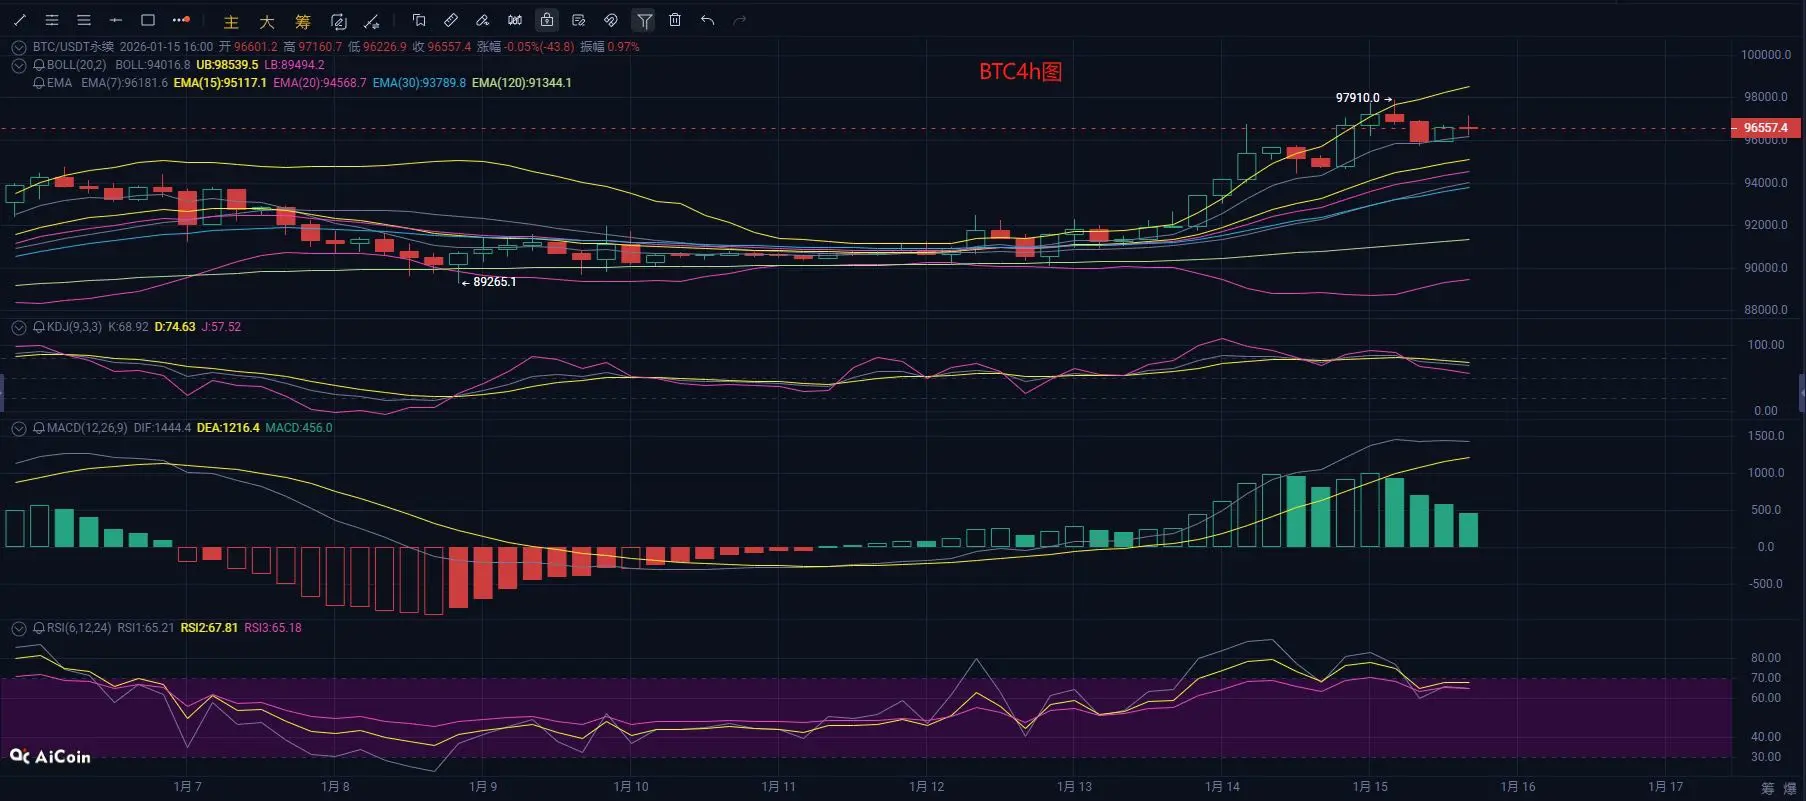This screenshot has height=801, width=1806.
Task: Click the 主 indicator tab
Action: click(231, 21)
